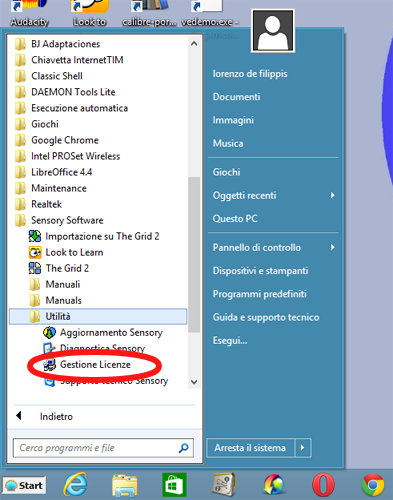
Task: Click the Start button
Action: pos(24,485)
